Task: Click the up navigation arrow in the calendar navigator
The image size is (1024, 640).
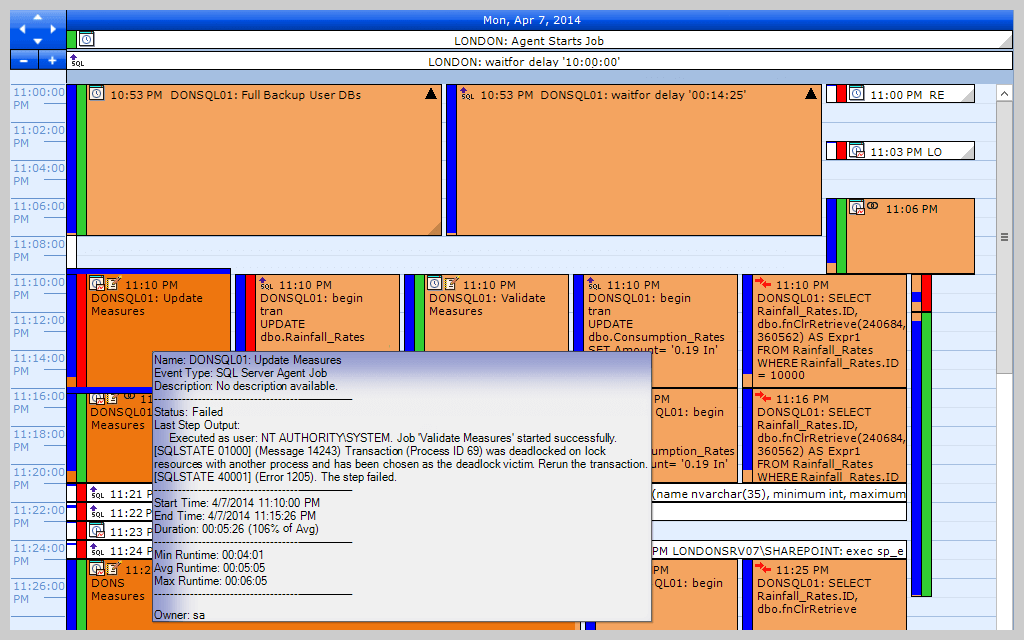Action: pyautogui.click(x=36, y=18)
